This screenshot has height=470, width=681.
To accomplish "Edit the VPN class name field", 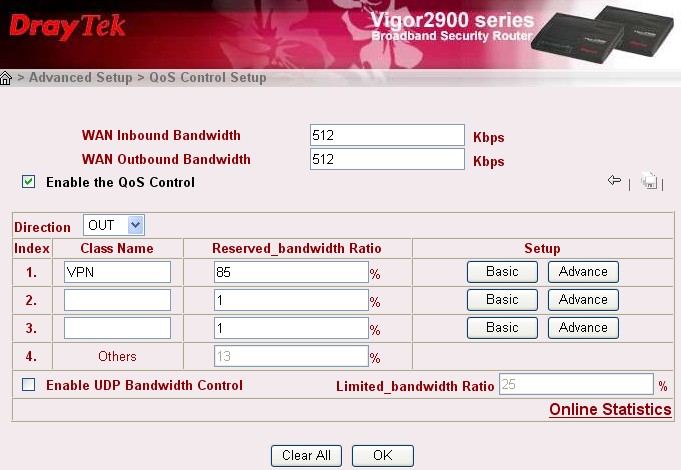I will click(117, 272).
